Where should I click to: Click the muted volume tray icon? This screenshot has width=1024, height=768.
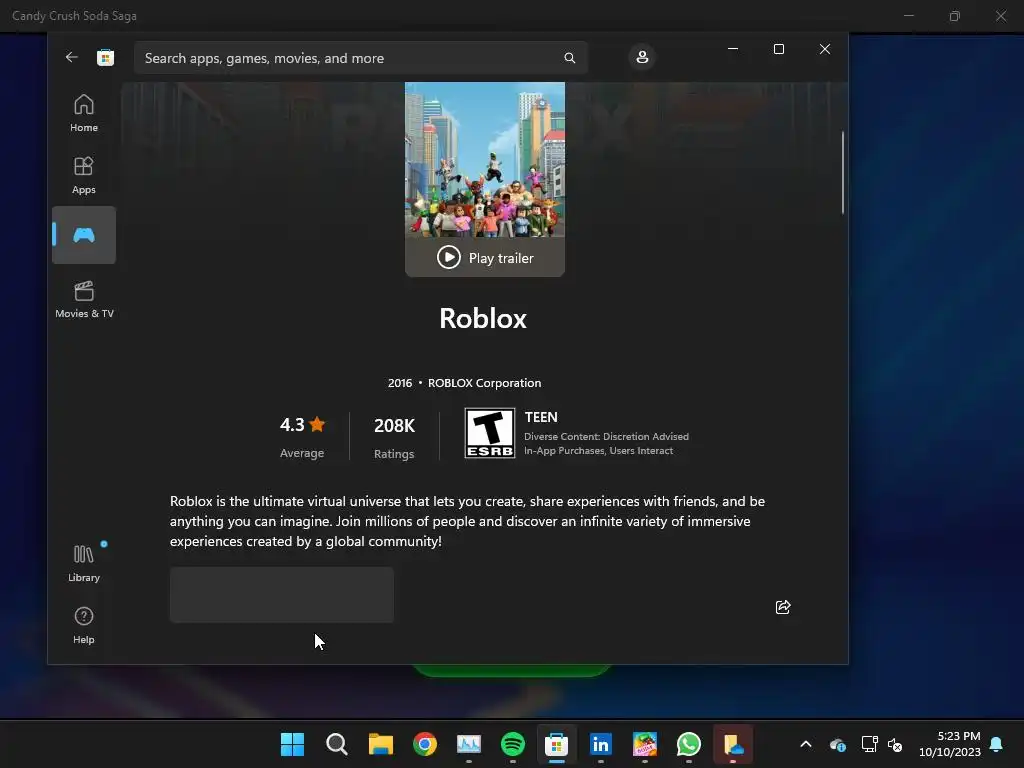[895, 744]
